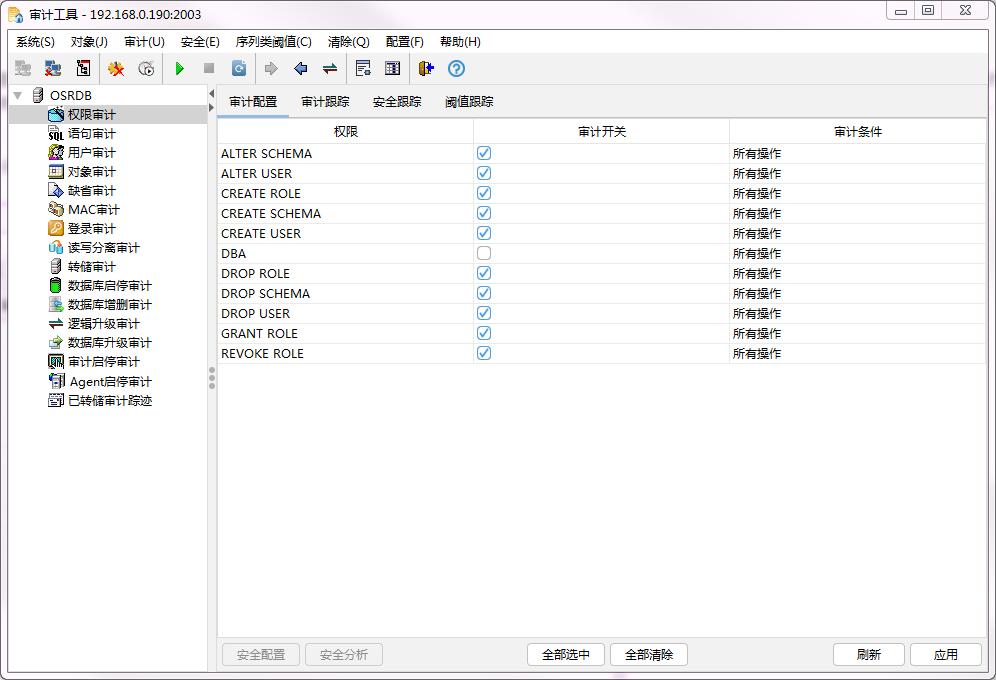Screen dimensions: 996x680
Task: Open help via question mark icon
Action: pyautogui.click(x=456, y=68)
